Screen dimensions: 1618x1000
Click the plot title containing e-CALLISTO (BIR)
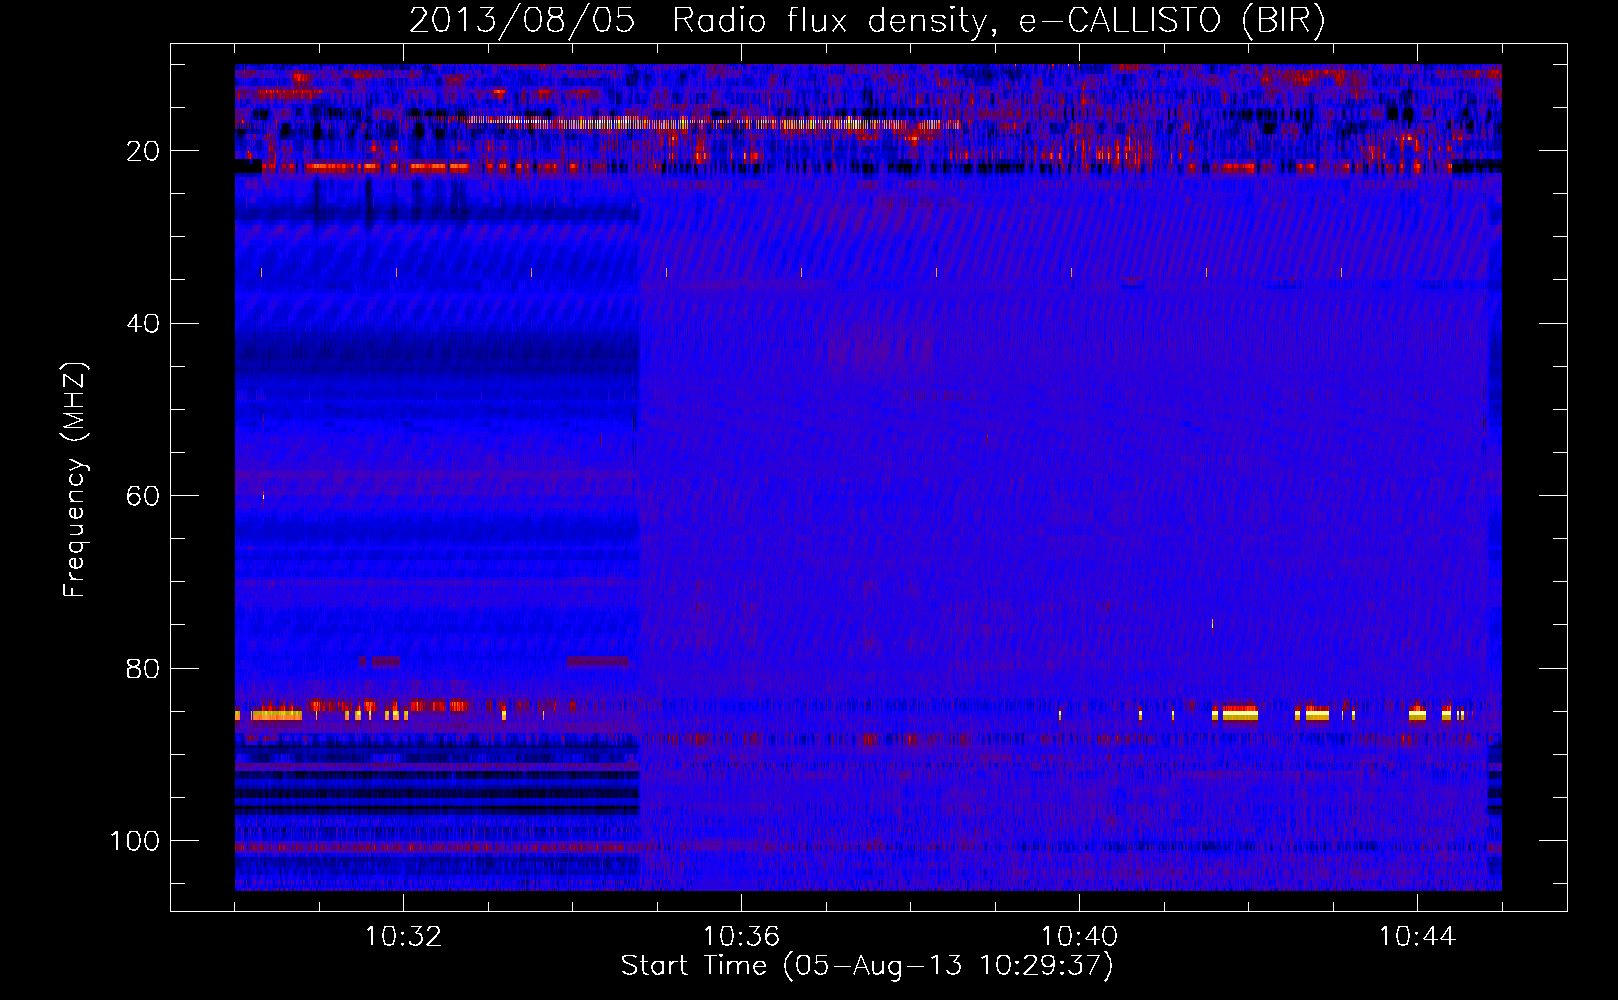[867, 21]
